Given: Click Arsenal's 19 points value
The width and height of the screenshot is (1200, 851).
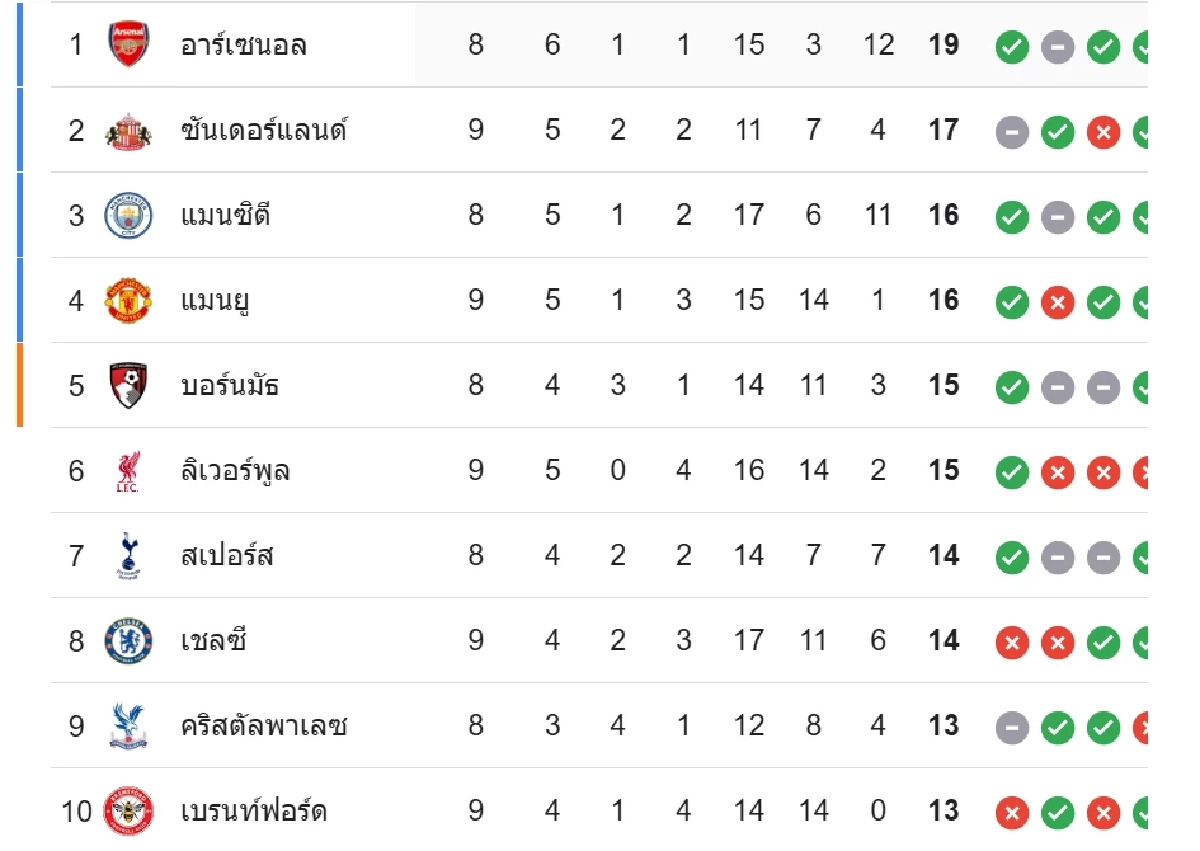Looking at the screenshot, I should click(x=943, y=45).
